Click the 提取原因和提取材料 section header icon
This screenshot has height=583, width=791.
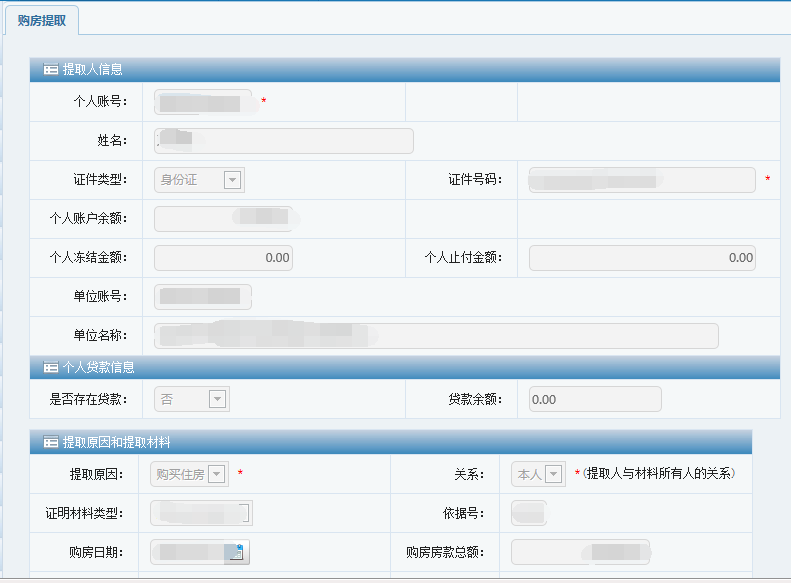[50, 442]
